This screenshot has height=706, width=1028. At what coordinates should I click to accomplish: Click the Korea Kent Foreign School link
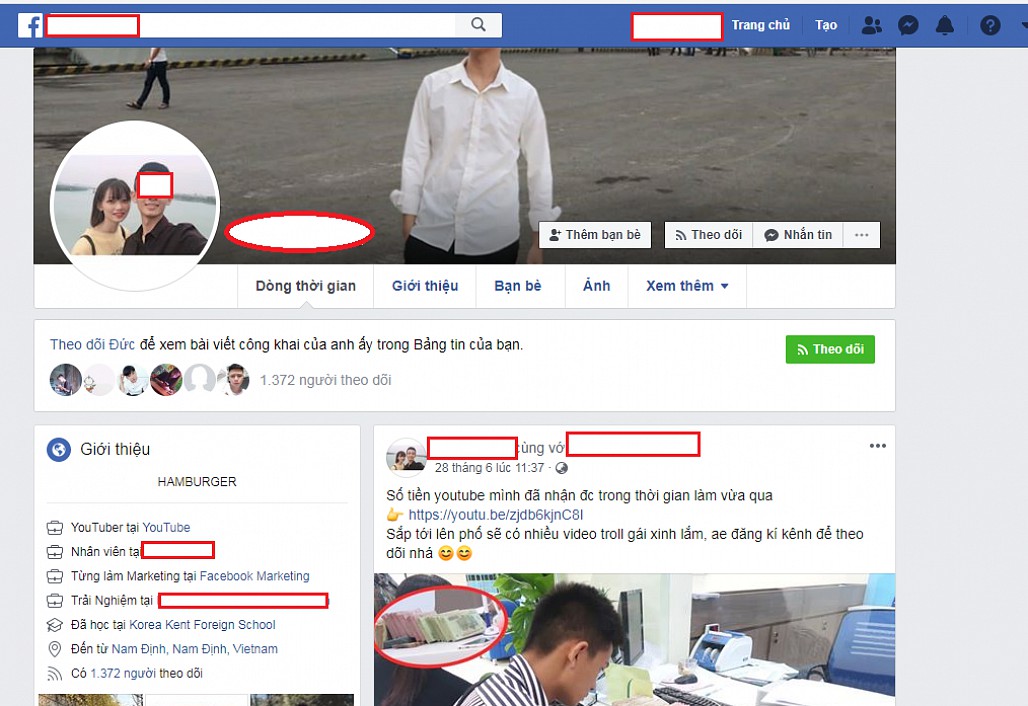coord(202,625)
